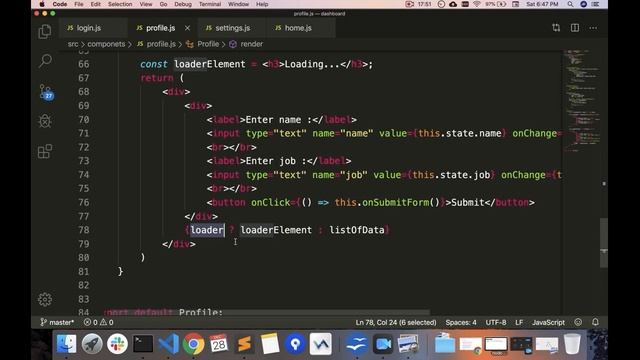
Task: Switch to the home.js tab
Action: click(x=301, y=28)
